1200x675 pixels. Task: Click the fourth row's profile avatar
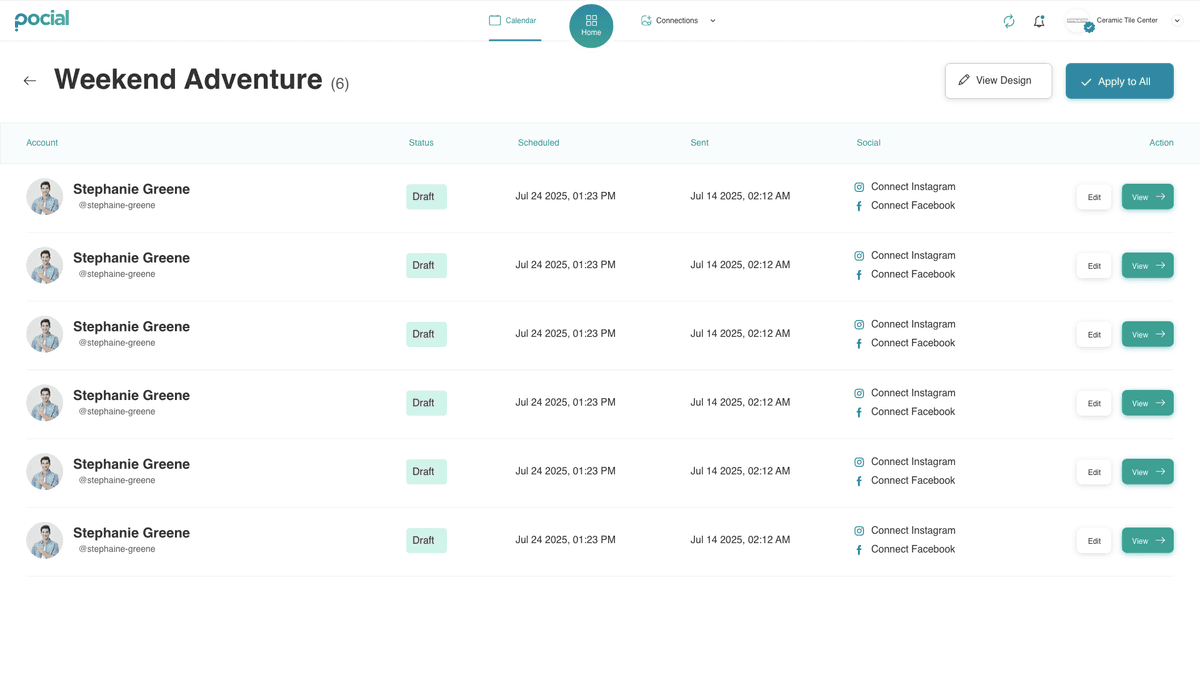point(45,403)
